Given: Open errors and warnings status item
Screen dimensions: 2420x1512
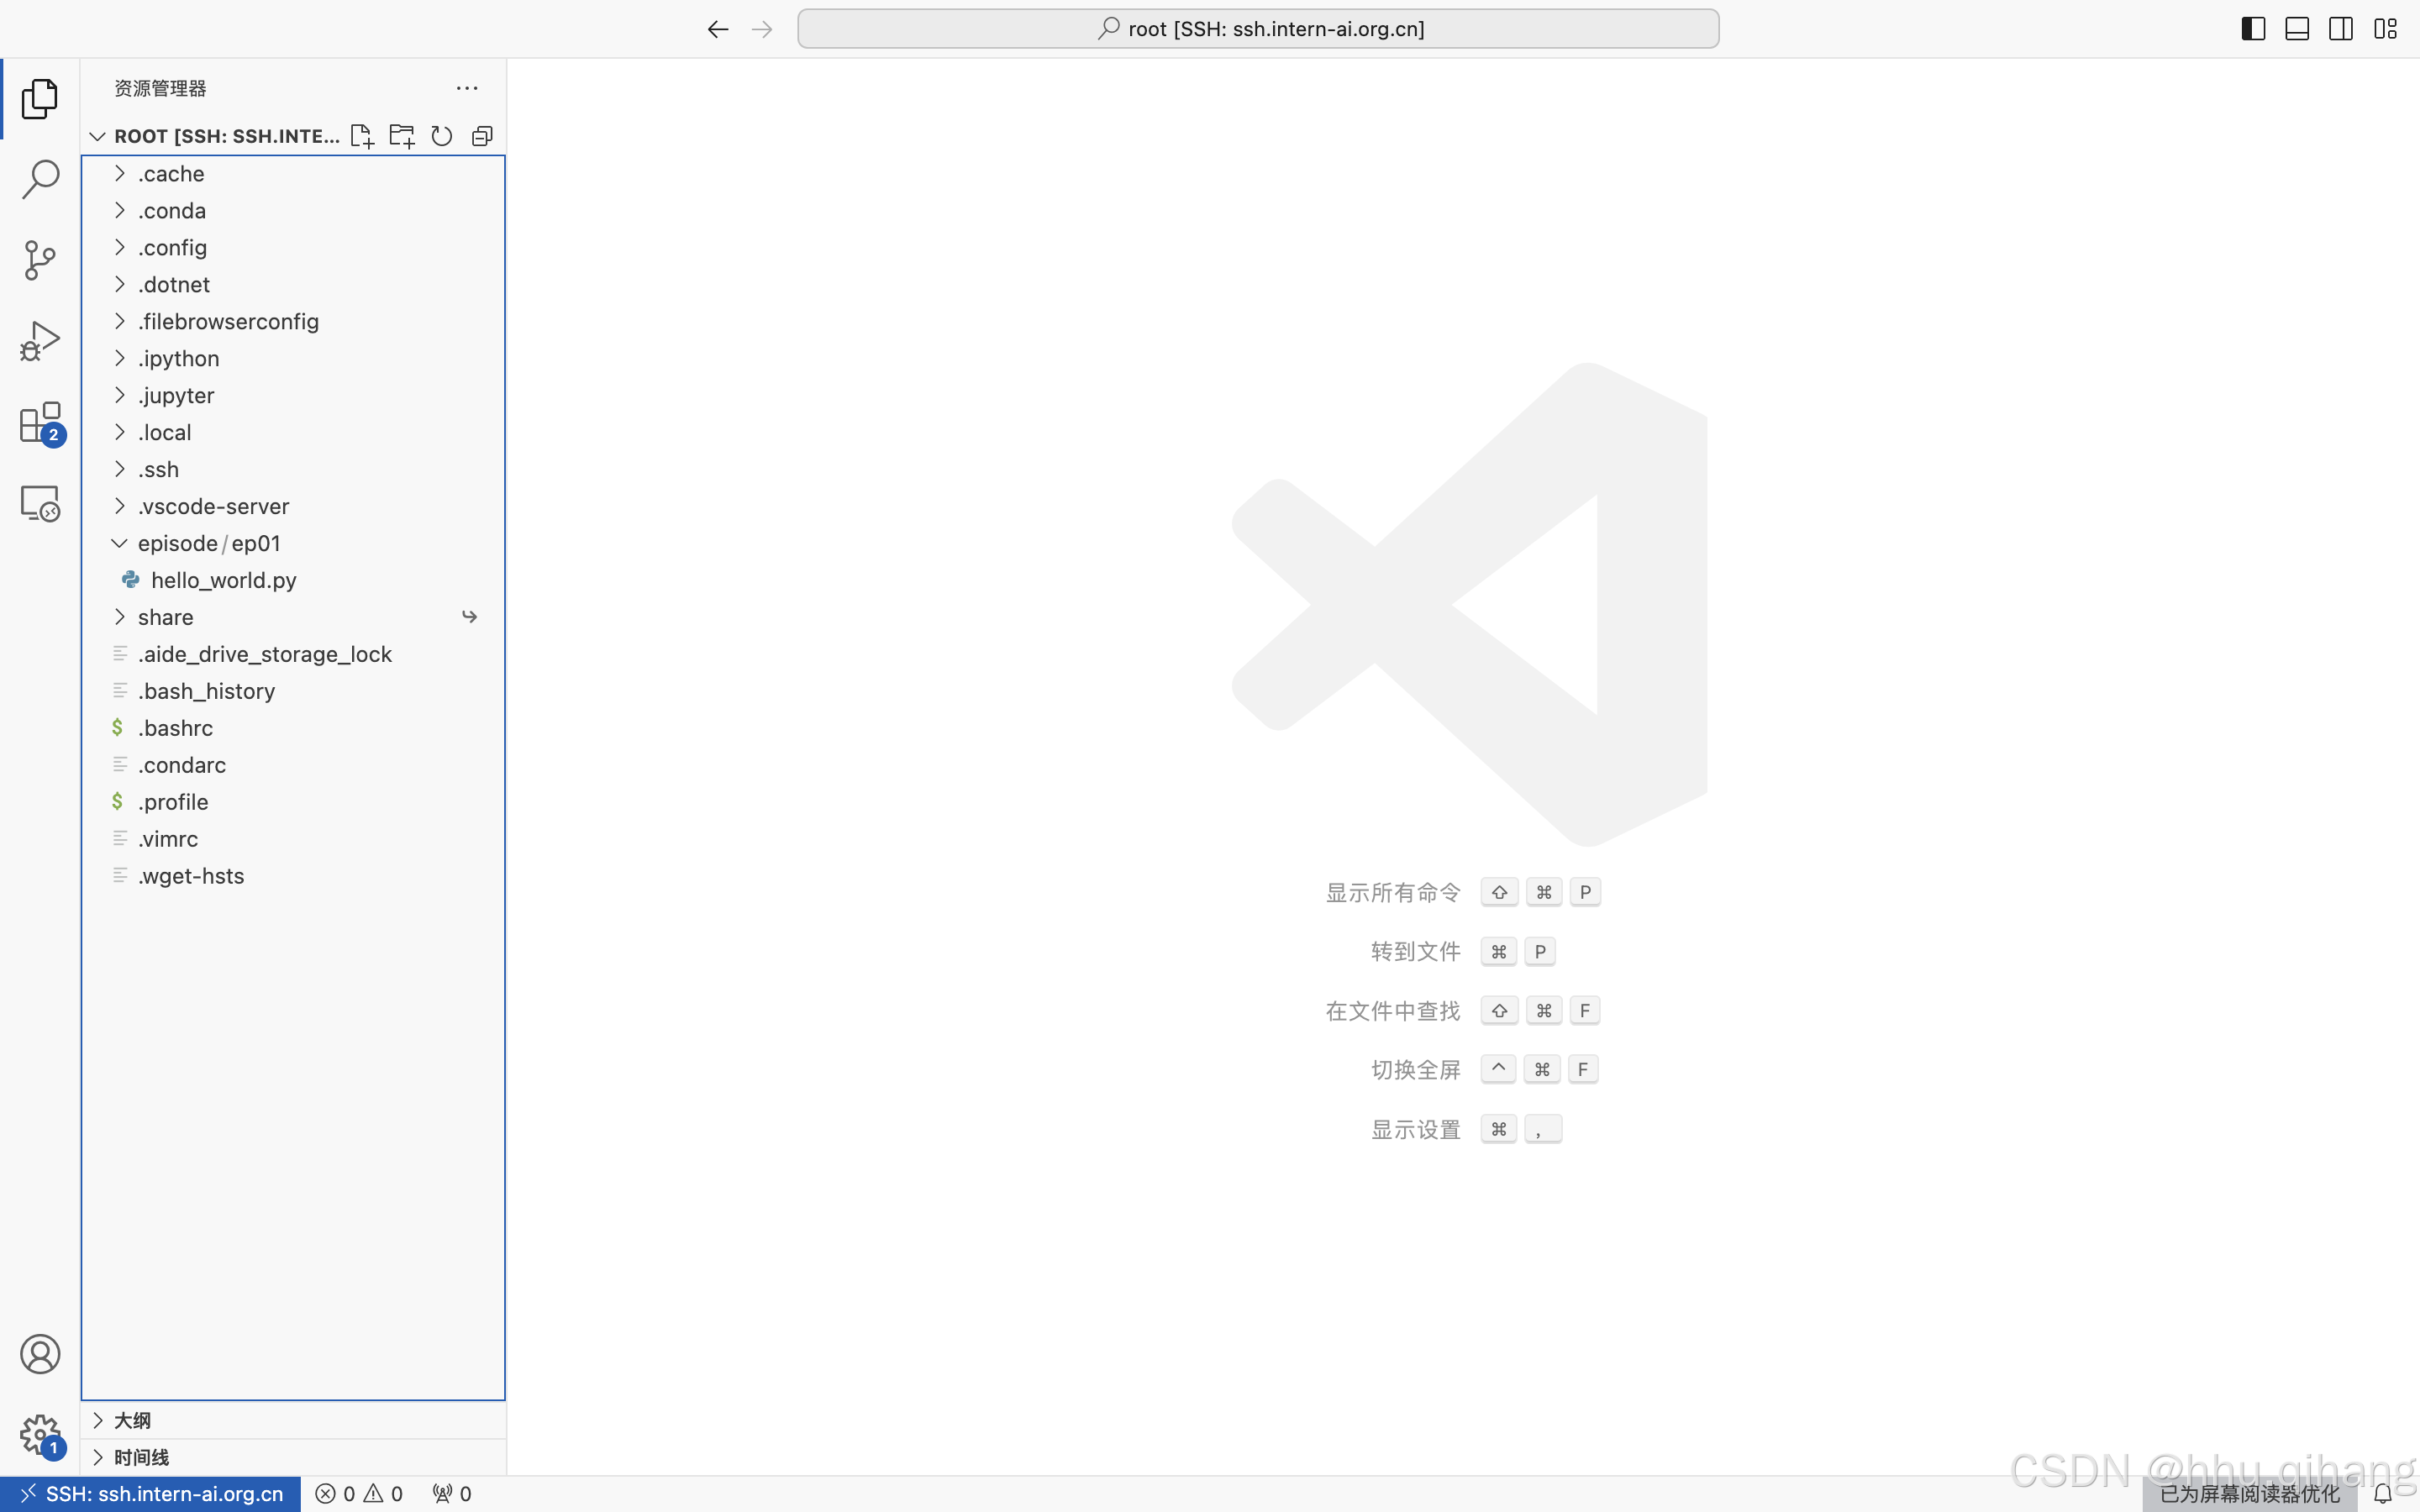Looking at the screenshot, I should point(359,1494).
